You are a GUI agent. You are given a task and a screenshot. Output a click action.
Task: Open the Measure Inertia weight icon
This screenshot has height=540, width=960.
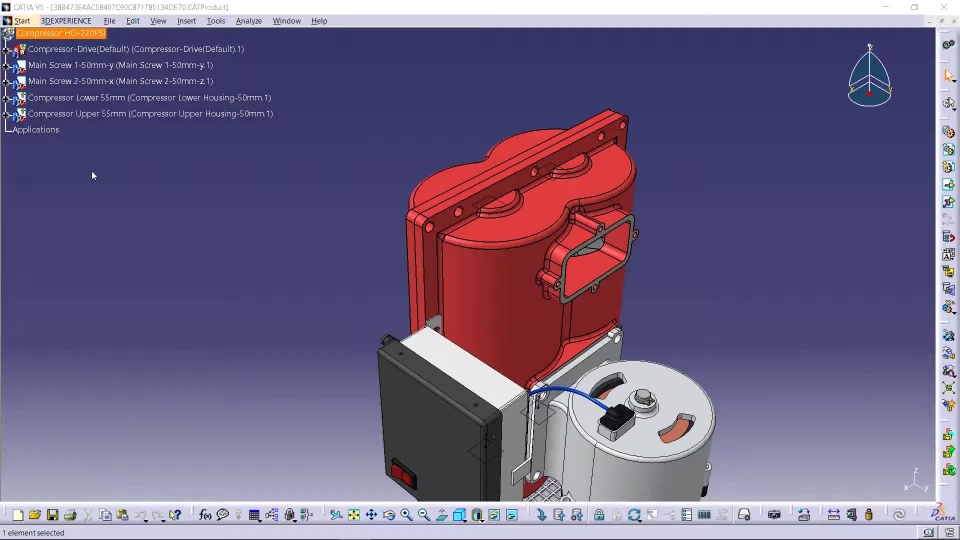pos(869,515)
